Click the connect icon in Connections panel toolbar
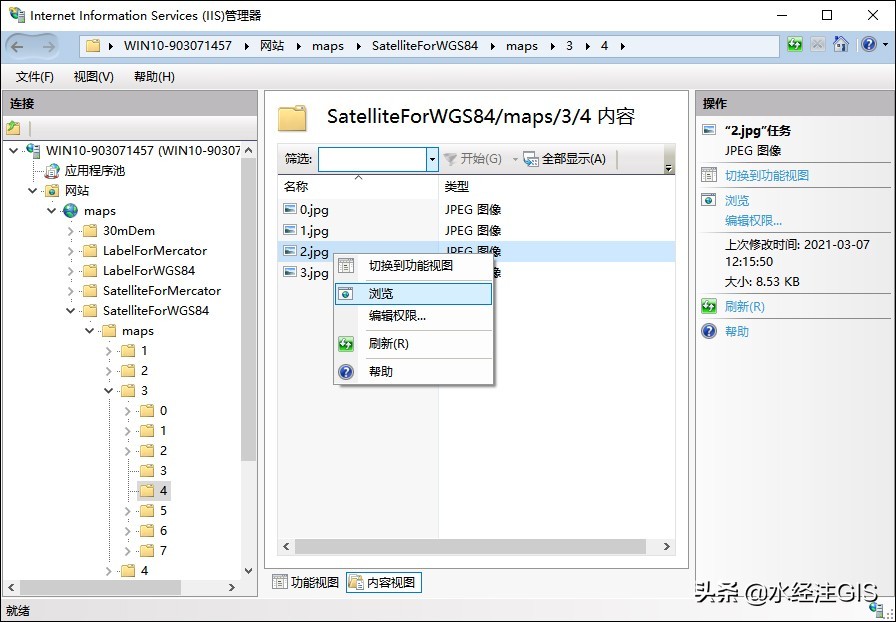 [14, 128]
